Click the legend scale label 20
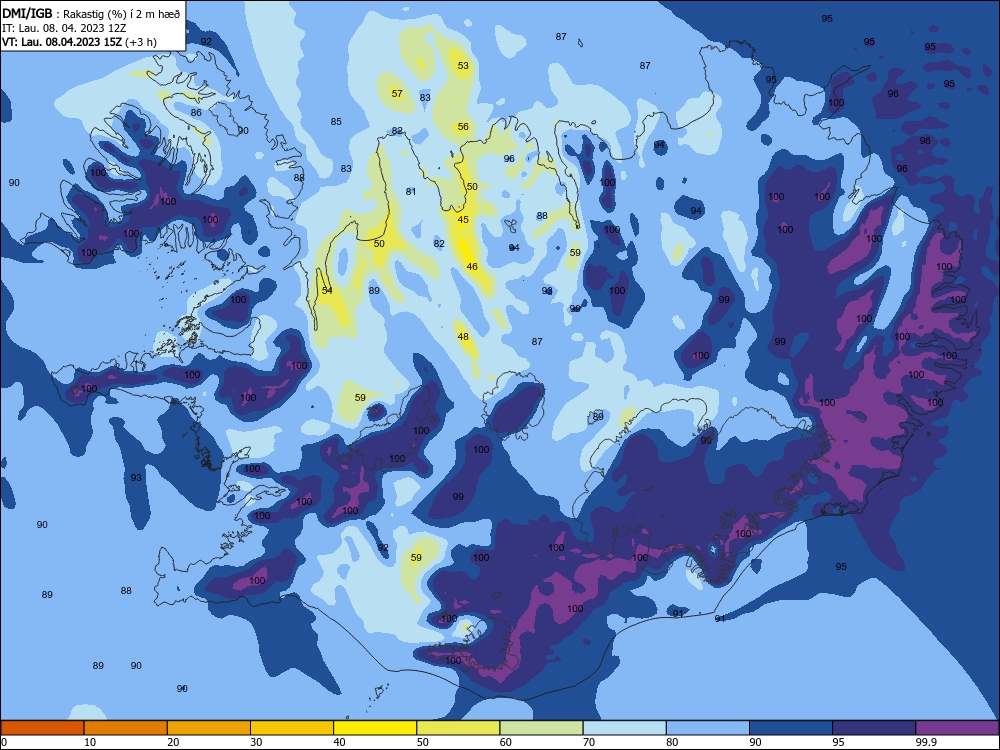This screenshot has height=750, width=1000. [x=173, y=742]
